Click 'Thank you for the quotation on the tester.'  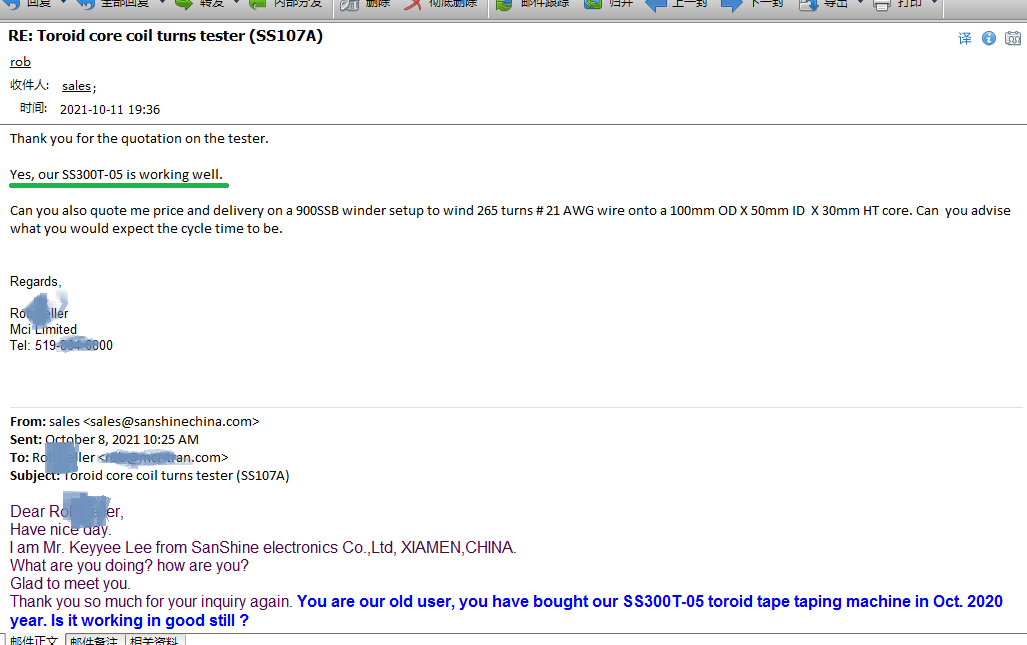pyautogui.click(x=139, y=138)
